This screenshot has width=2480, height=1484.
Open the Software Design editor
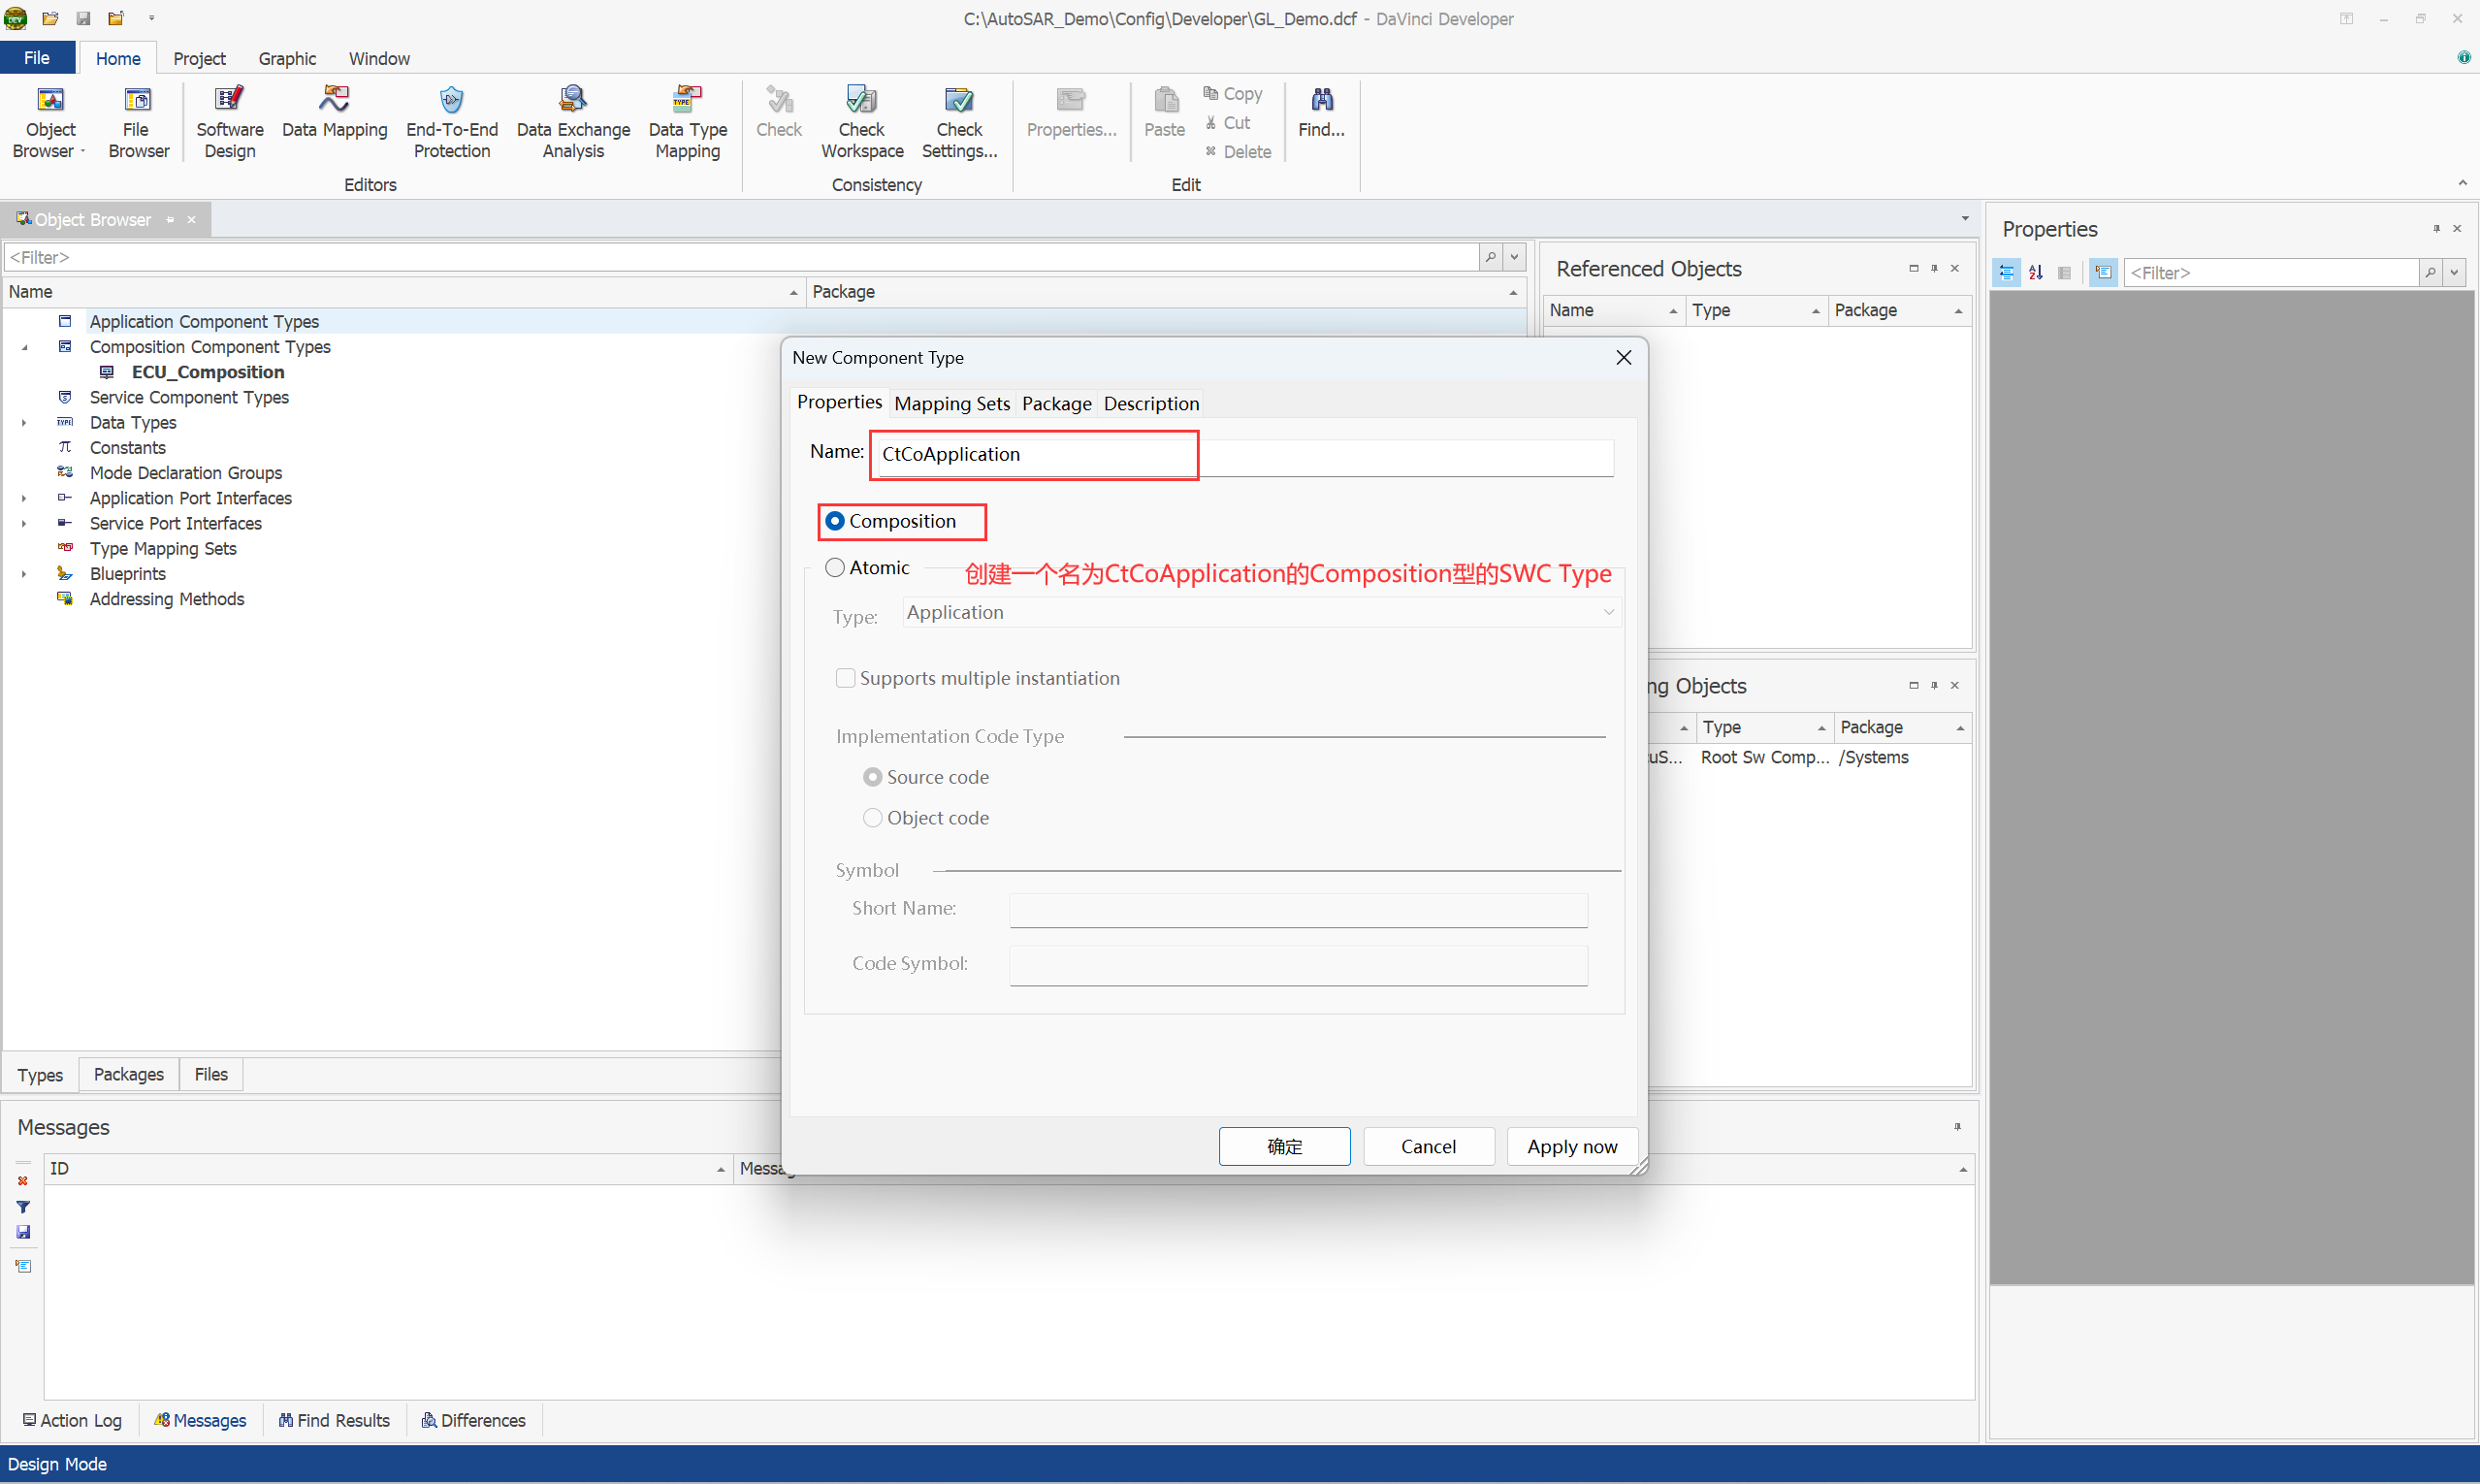229,121
